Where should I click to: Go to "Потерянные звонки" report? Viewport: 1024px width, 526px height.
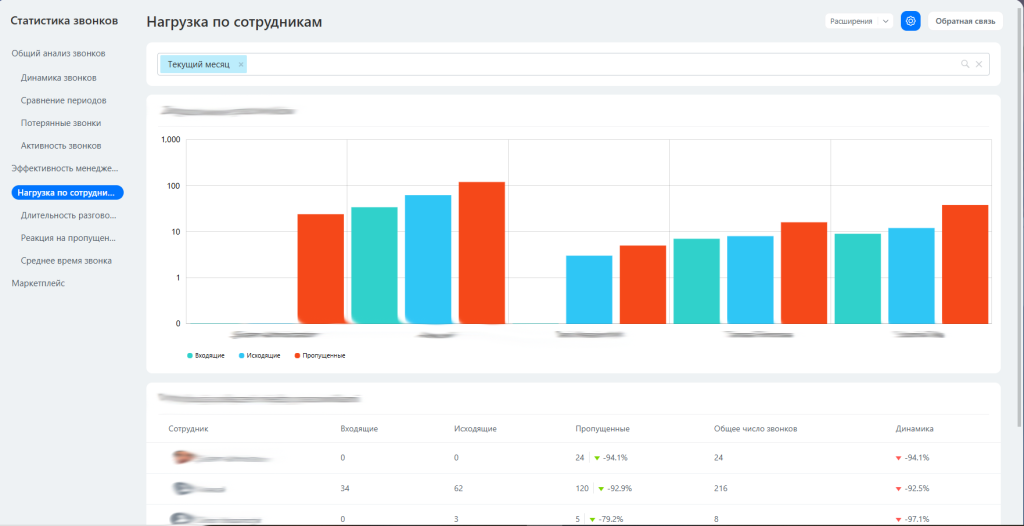tap(60, 123)
